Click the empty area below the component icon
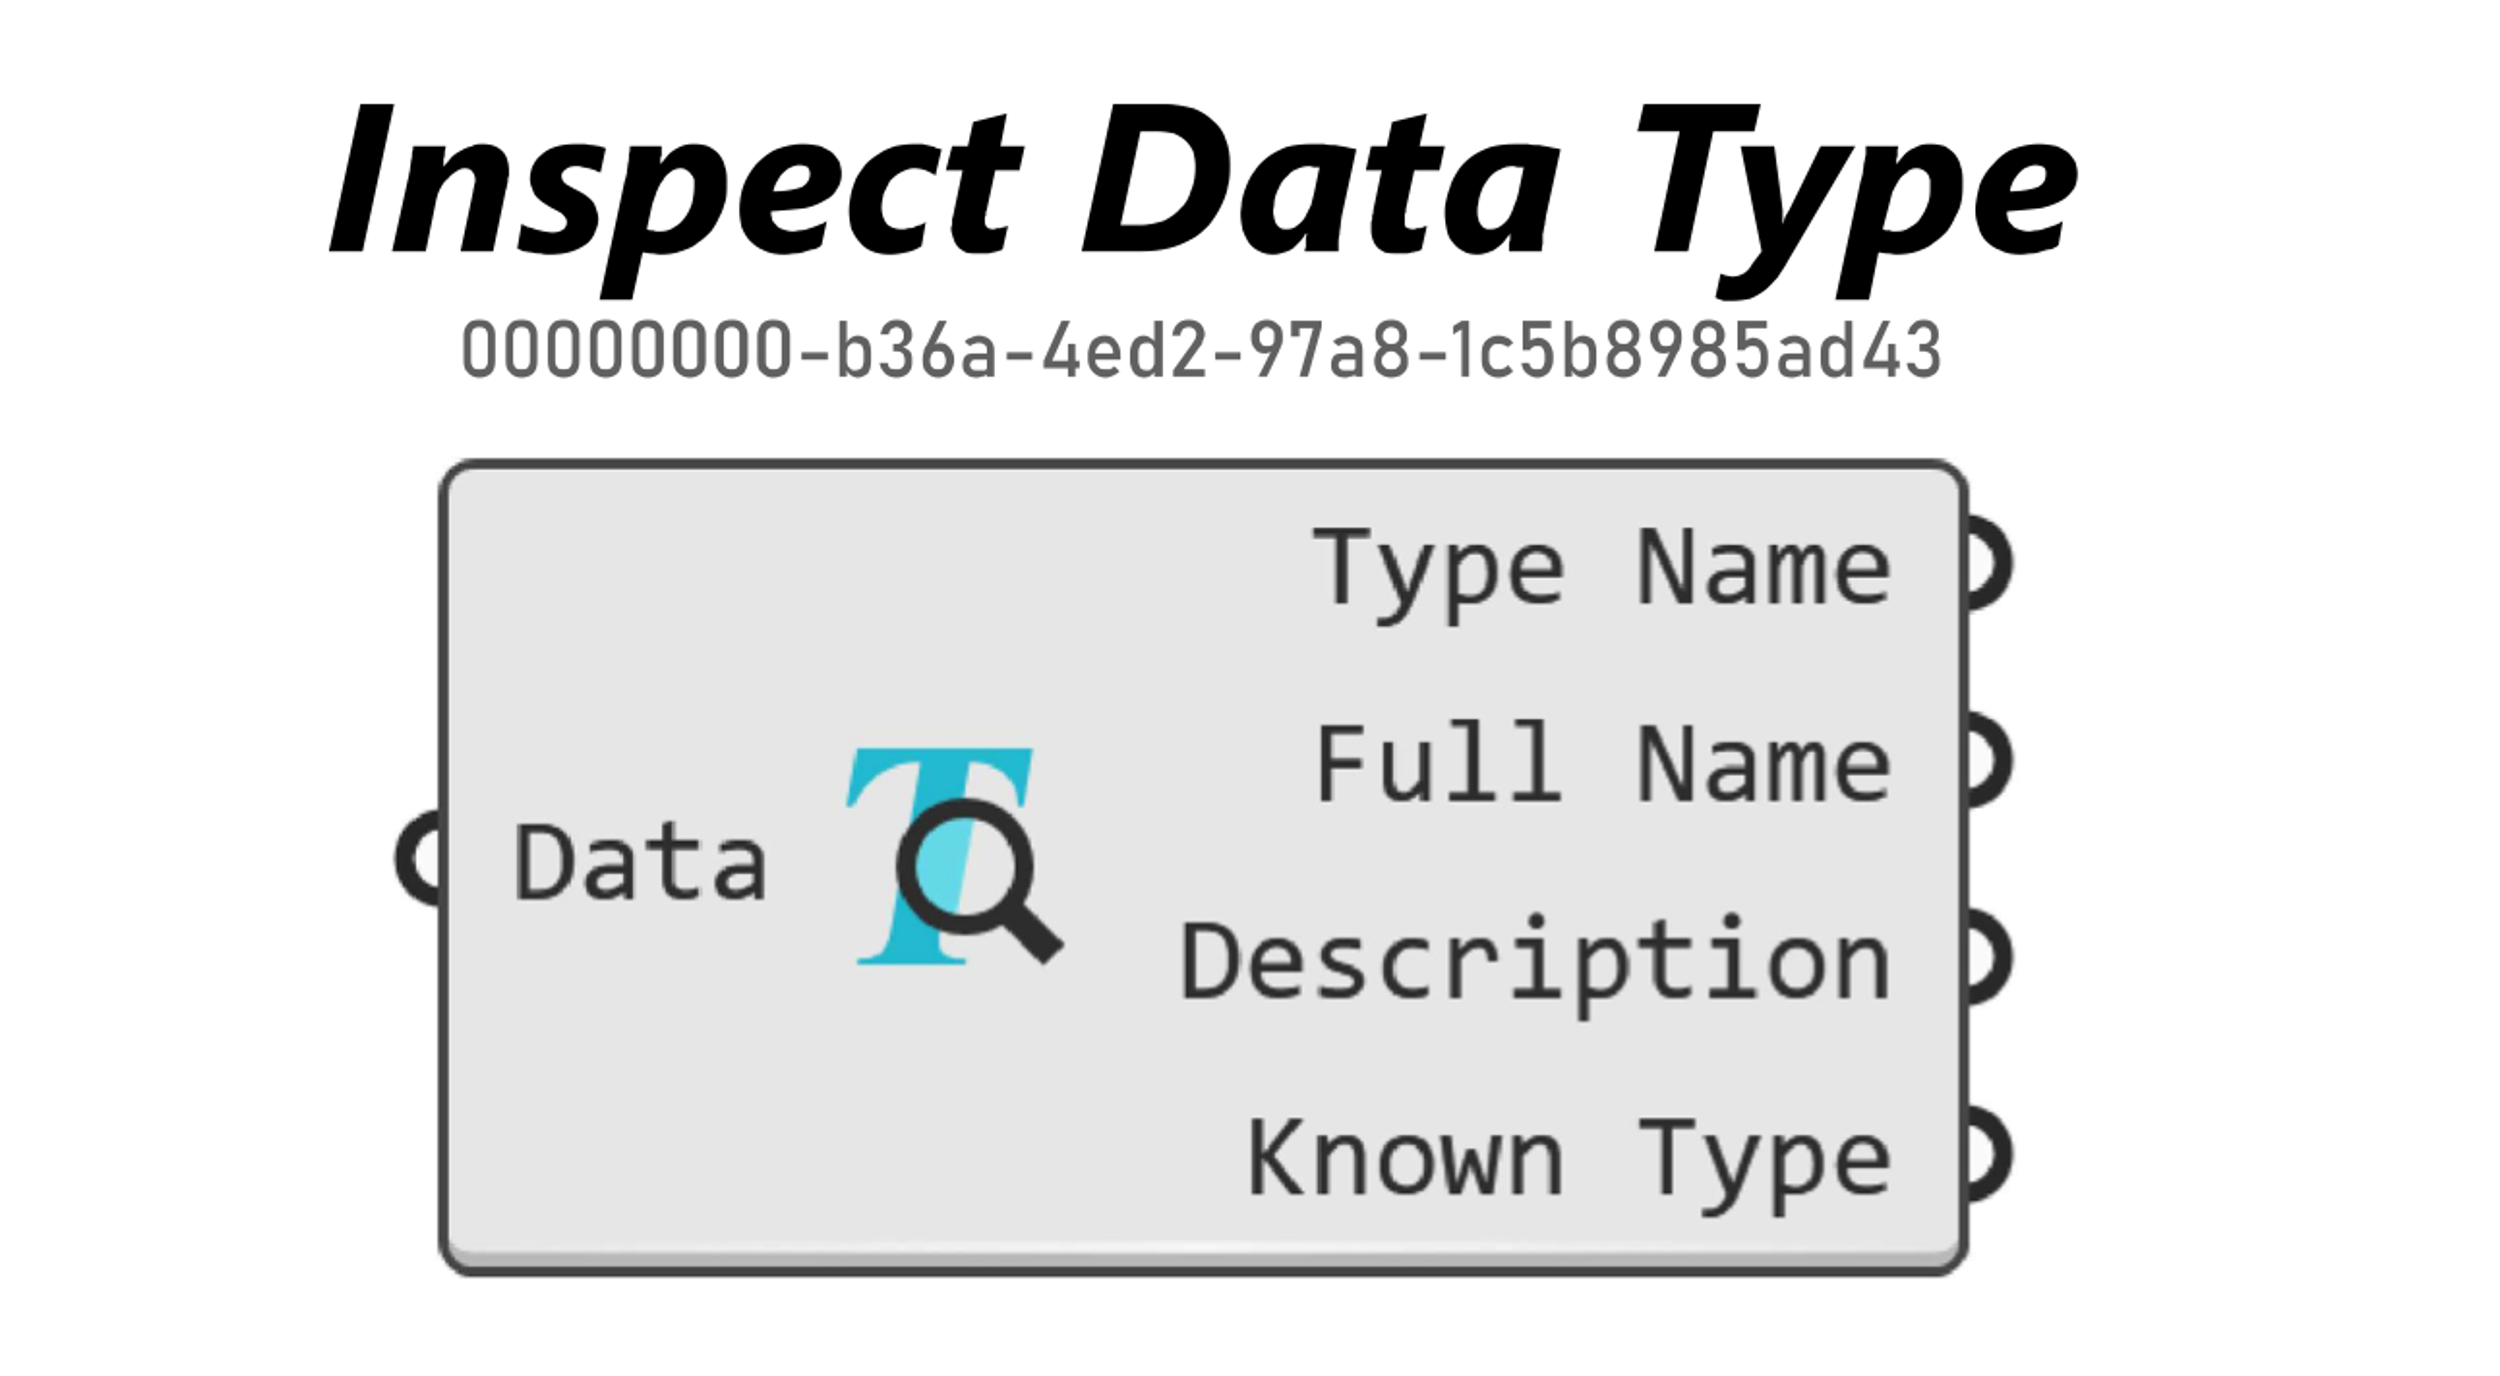2500x1376 pixels. [x=954, y=1100]
